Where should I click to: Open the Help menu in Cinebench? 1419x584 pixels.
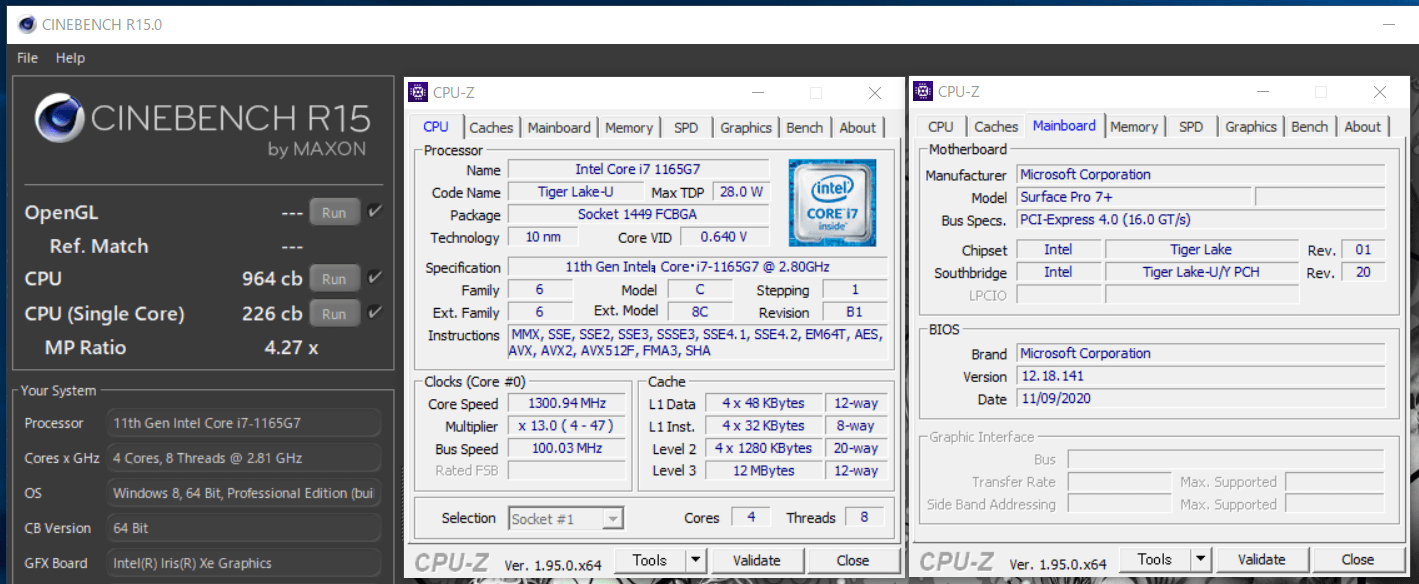tap(70, 58)
